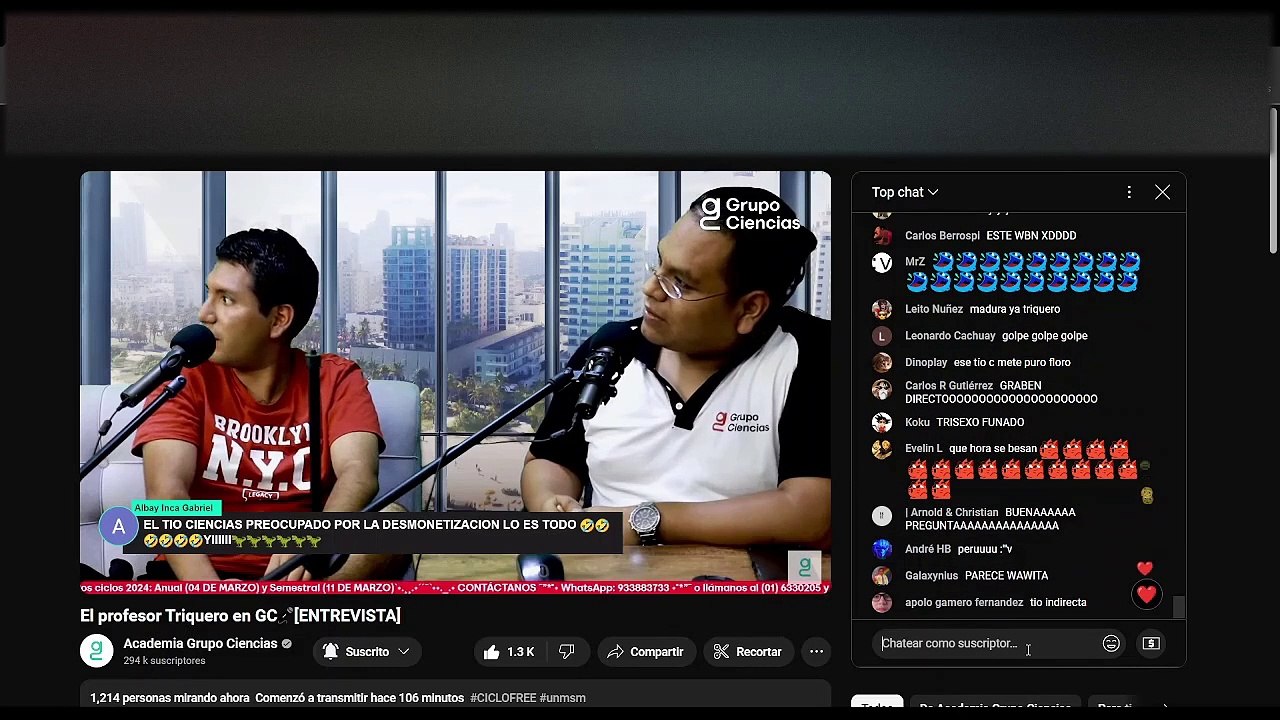The height and width of the screenshot is (720, 1280).
Task: Close the live chat panel
Action: coord(1162,192)
